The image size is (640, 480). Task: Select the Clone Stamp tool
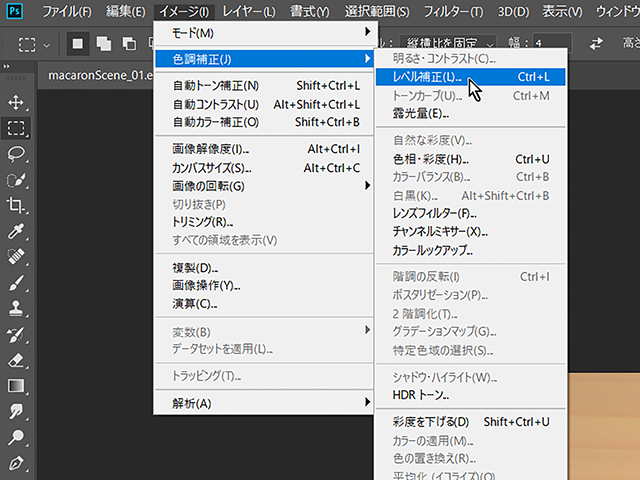point(16,309)
